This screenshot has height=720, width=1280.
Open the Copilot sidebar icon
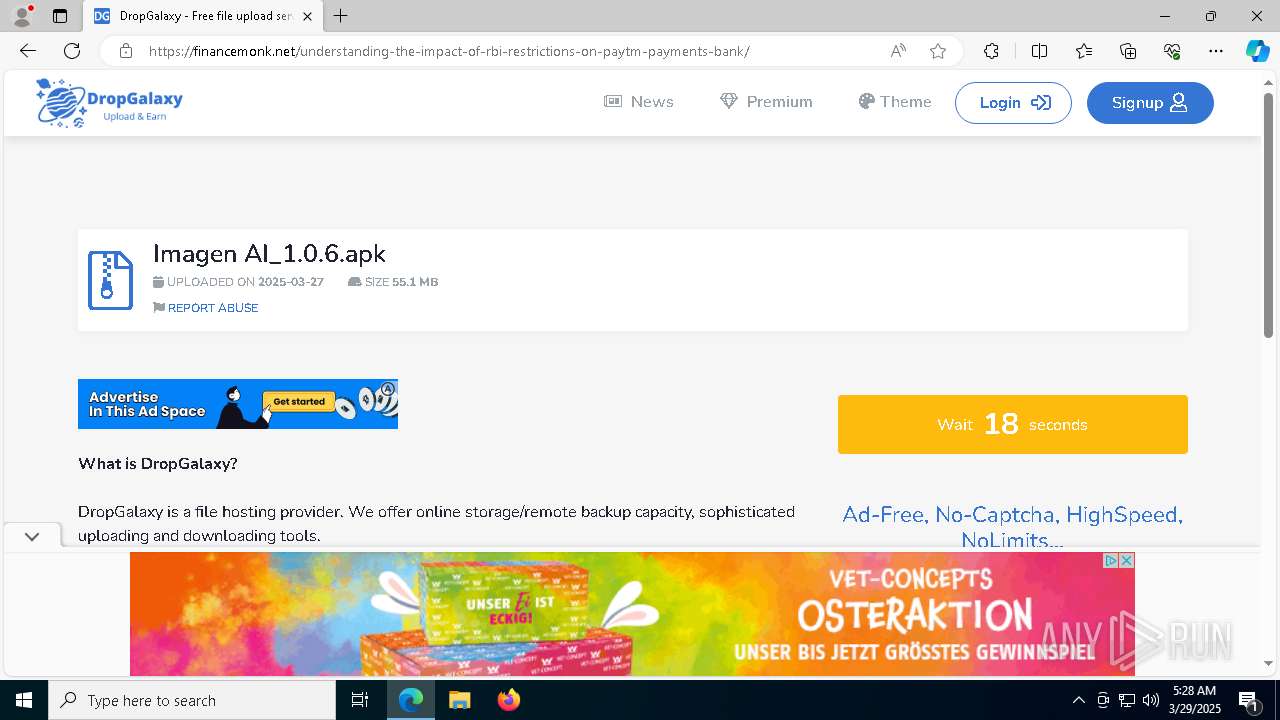(x=1257, y=51)
